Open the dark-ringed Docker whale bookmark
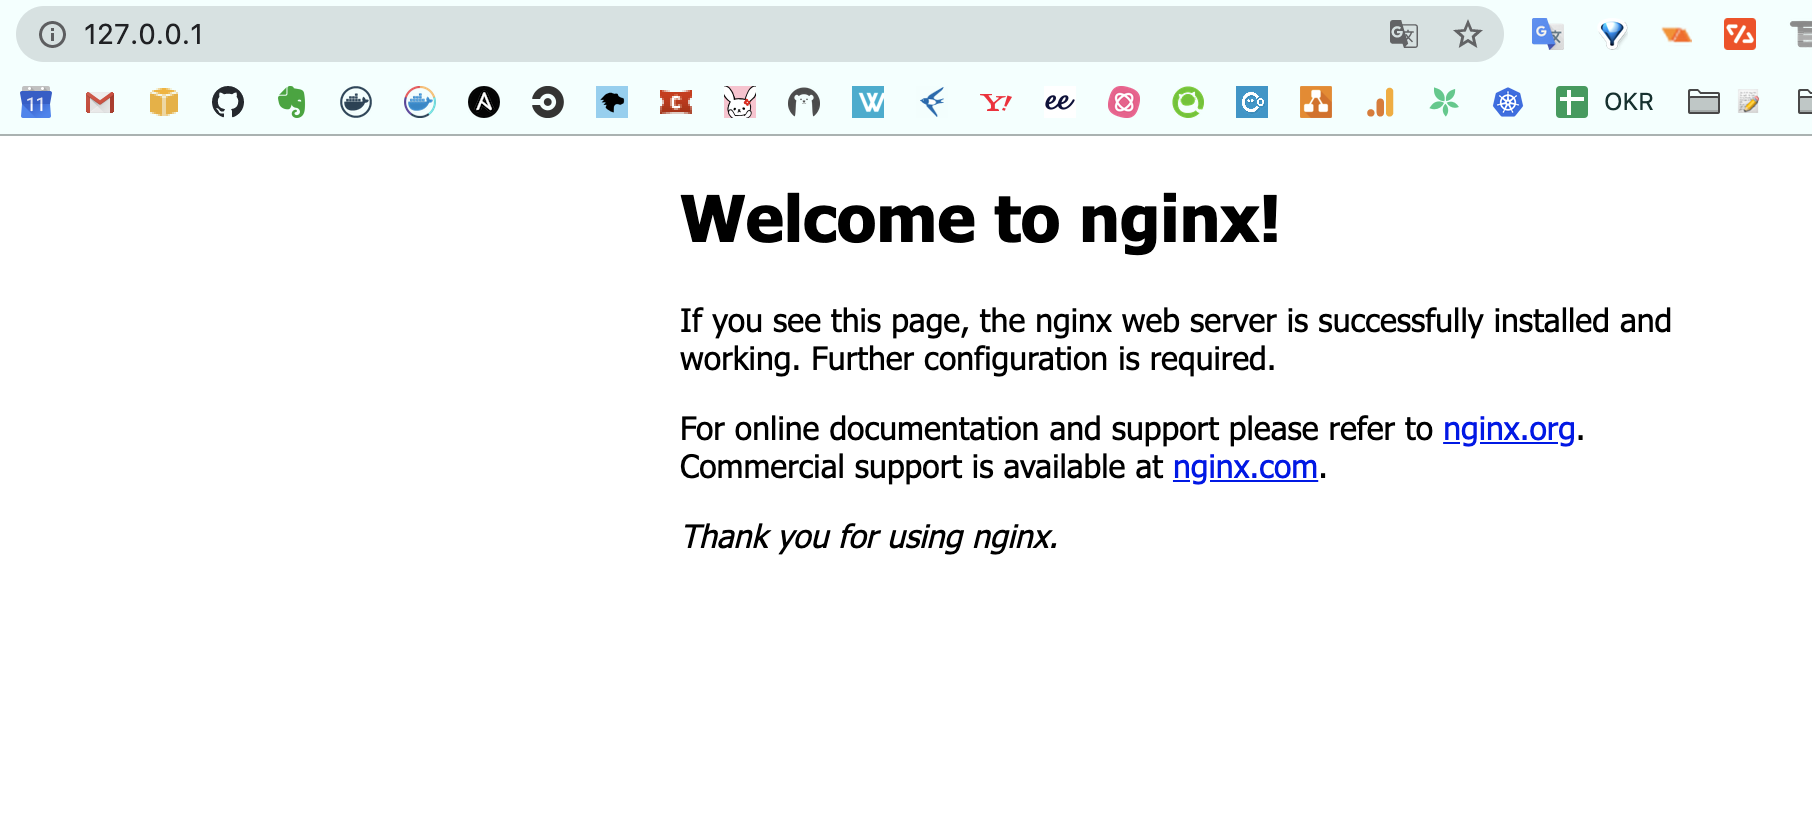The image size is (1812, 838). [356, 102]
